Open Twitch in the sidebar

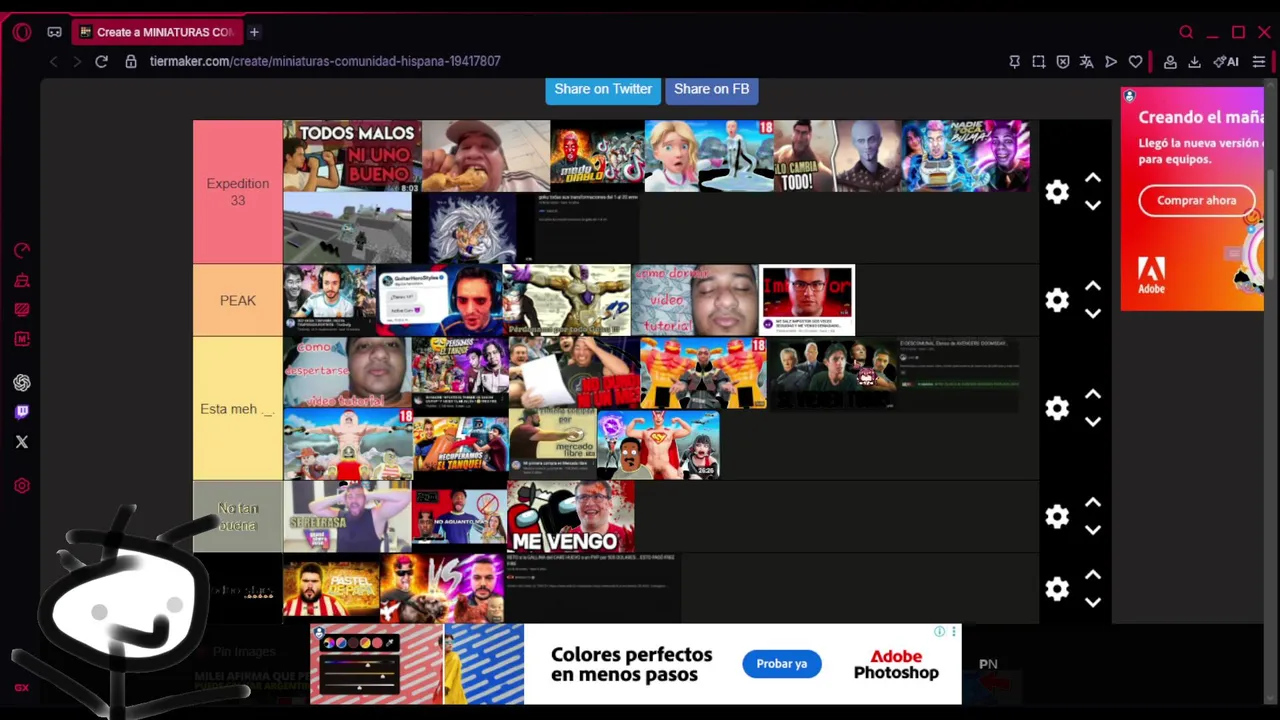click(x=22, y=412)
